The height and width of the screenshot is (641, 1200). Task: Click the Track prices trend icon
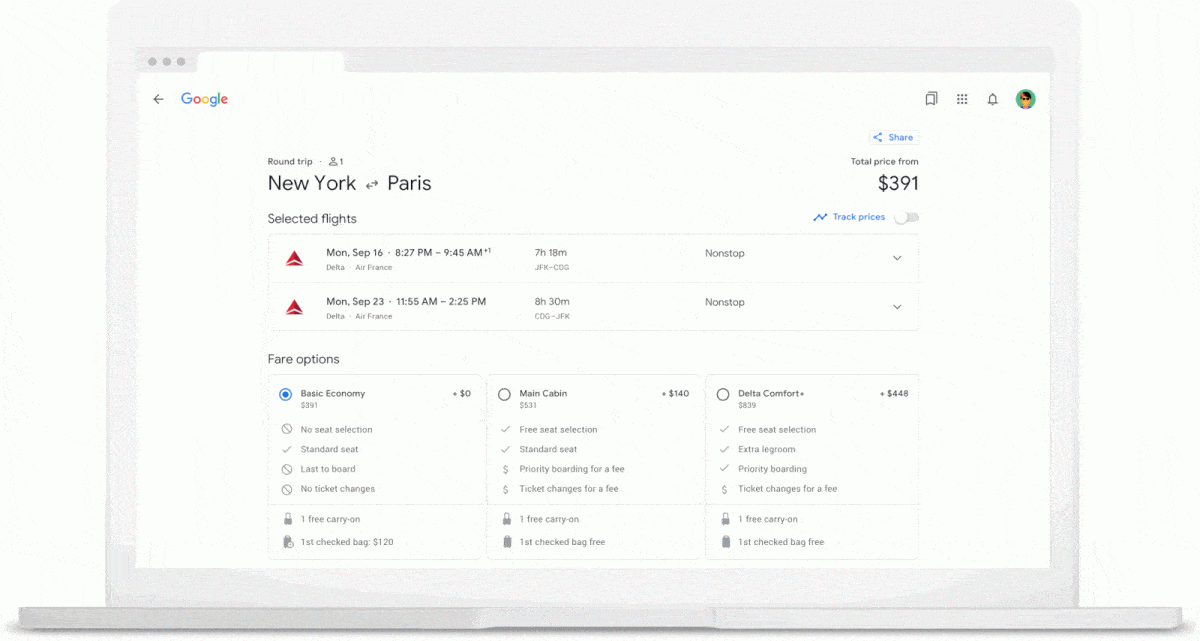click(820, 217)
